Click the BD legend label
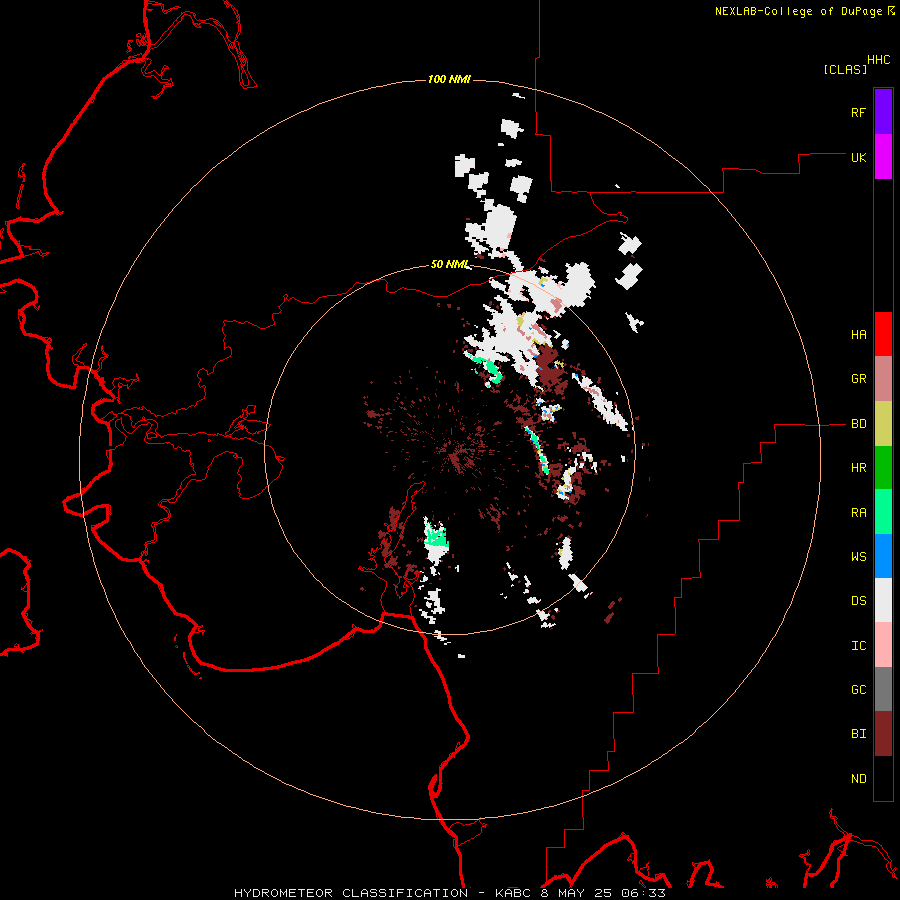 [x=859, y=424]
